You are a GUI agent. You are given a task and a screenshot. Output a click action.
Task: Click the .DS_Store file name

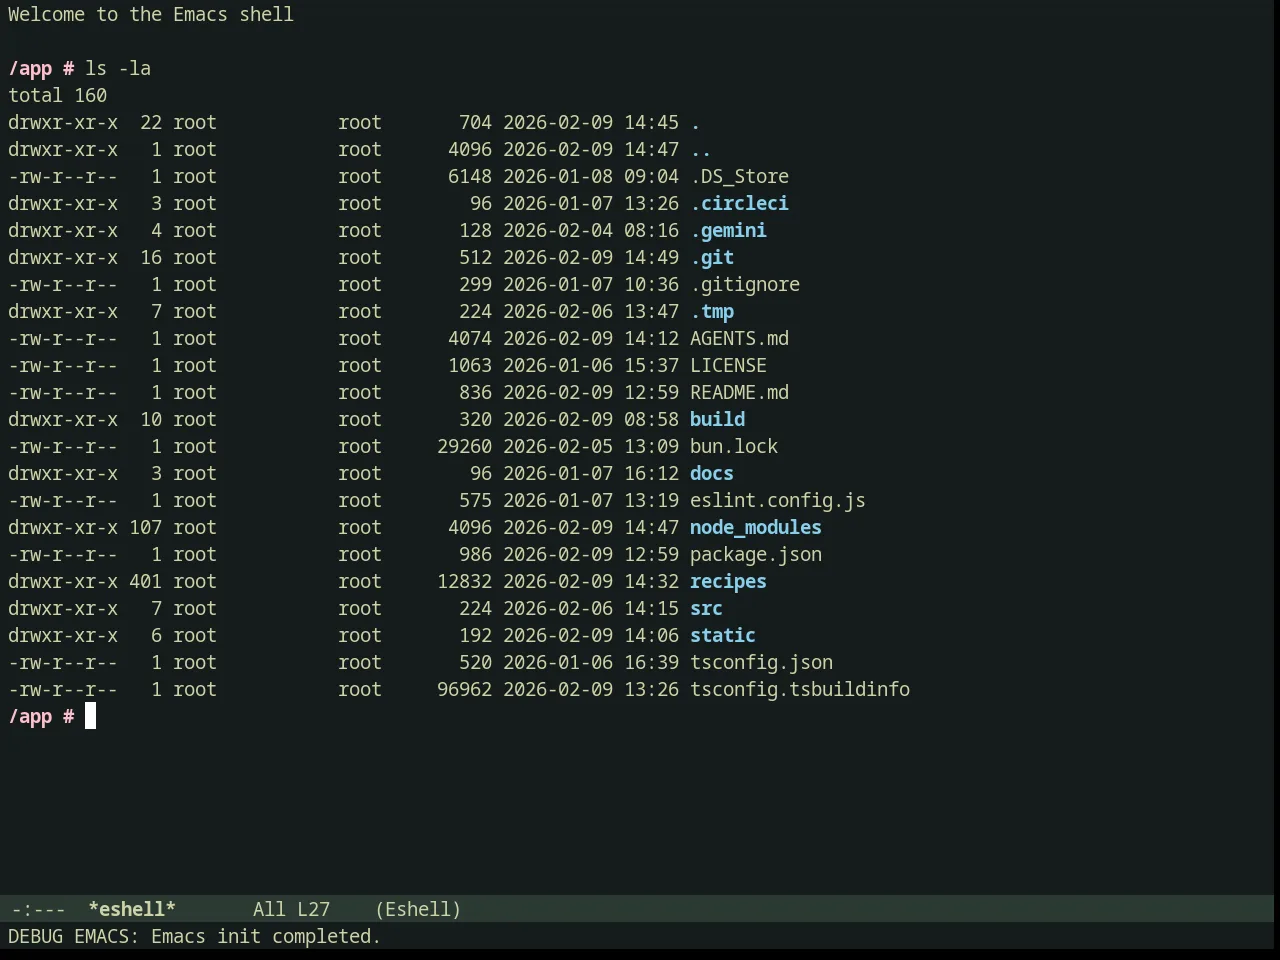pos(739,176)
